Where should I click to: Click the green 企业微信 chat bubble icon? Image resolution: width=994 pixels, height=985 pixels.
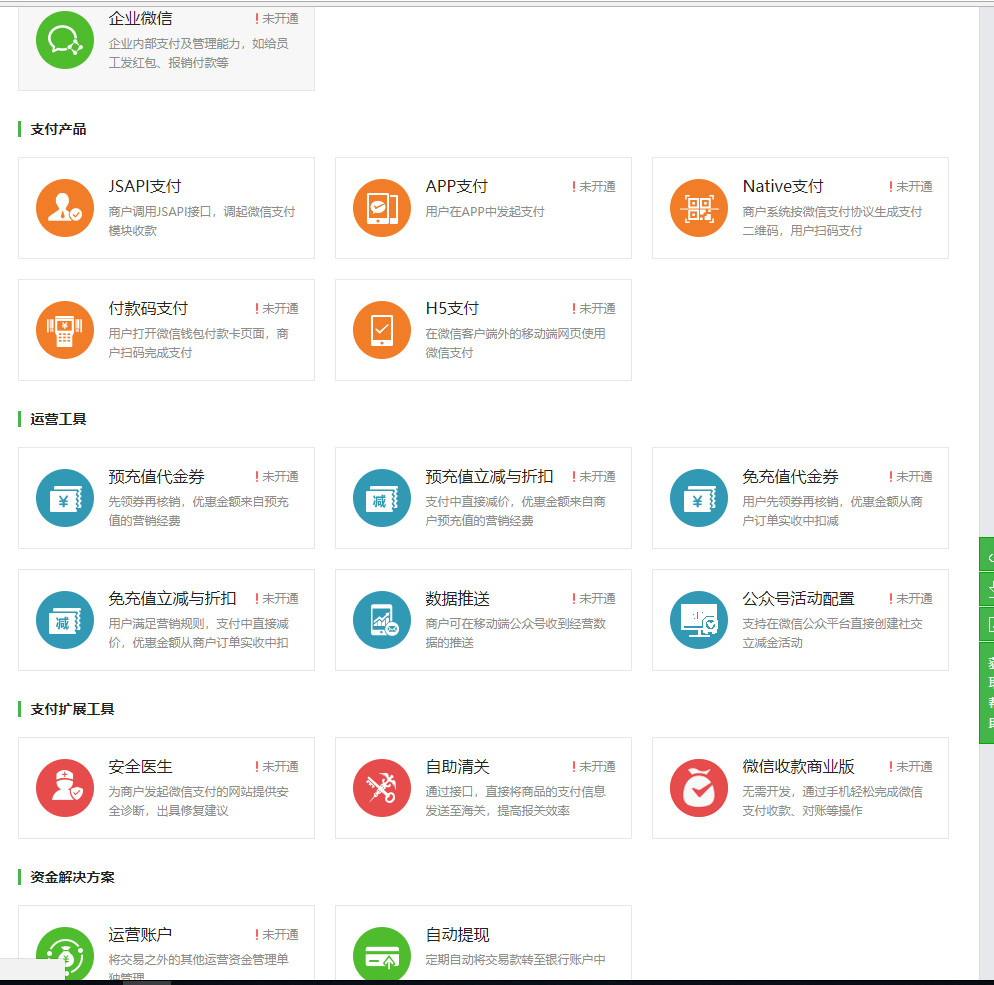65,40
